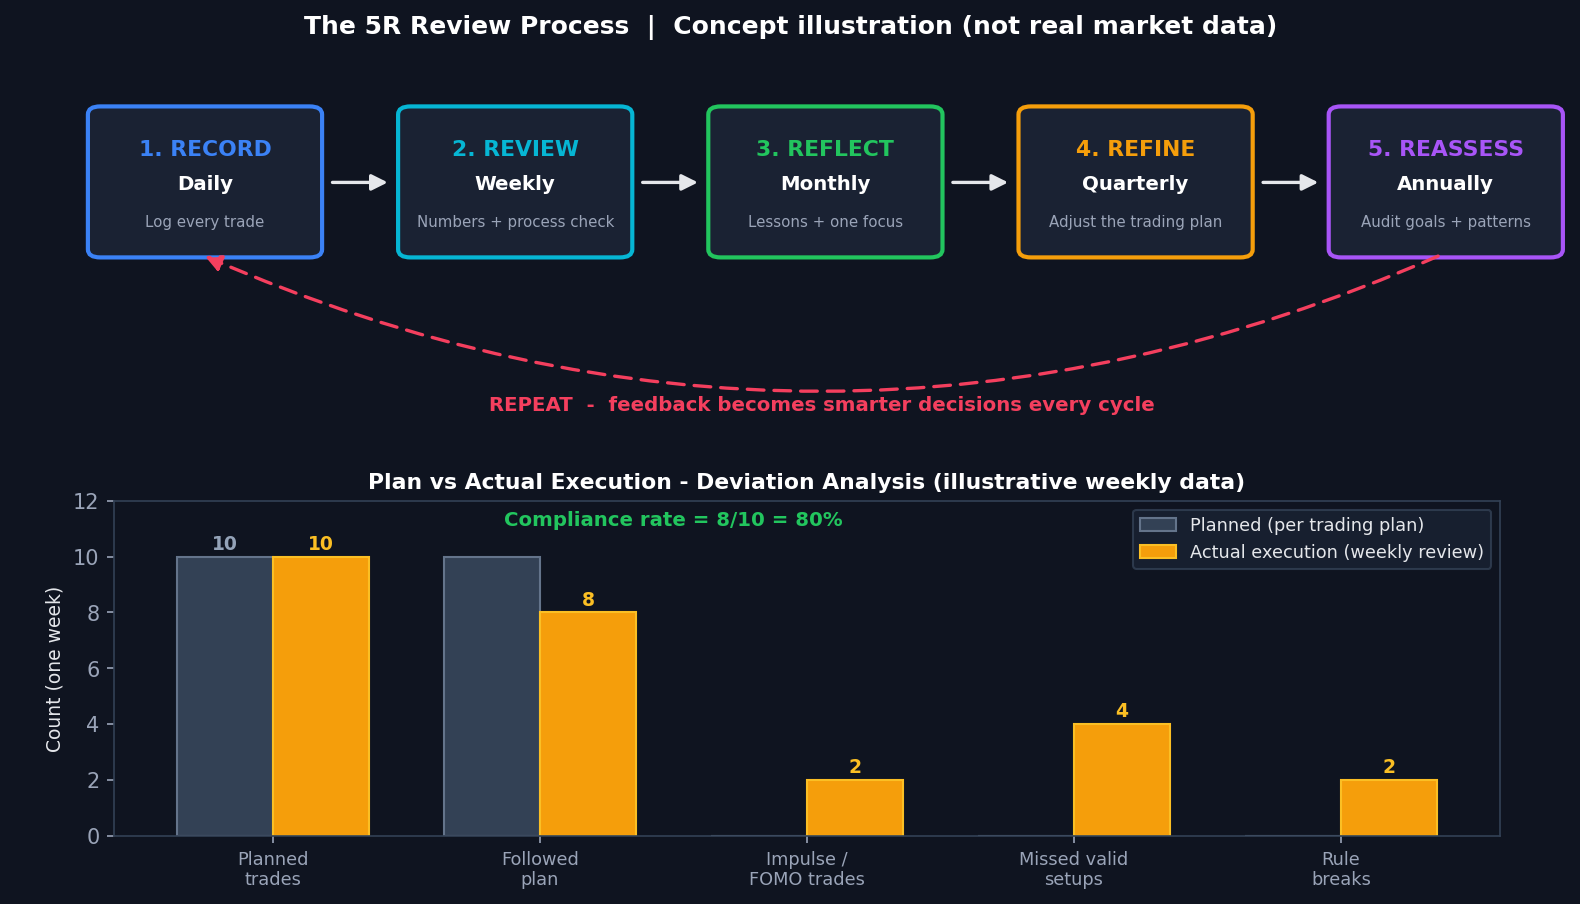This screenshot has width=1580, height=904.
Task: Click the Missed valid setups bar
Action: tap(1122, 780)
